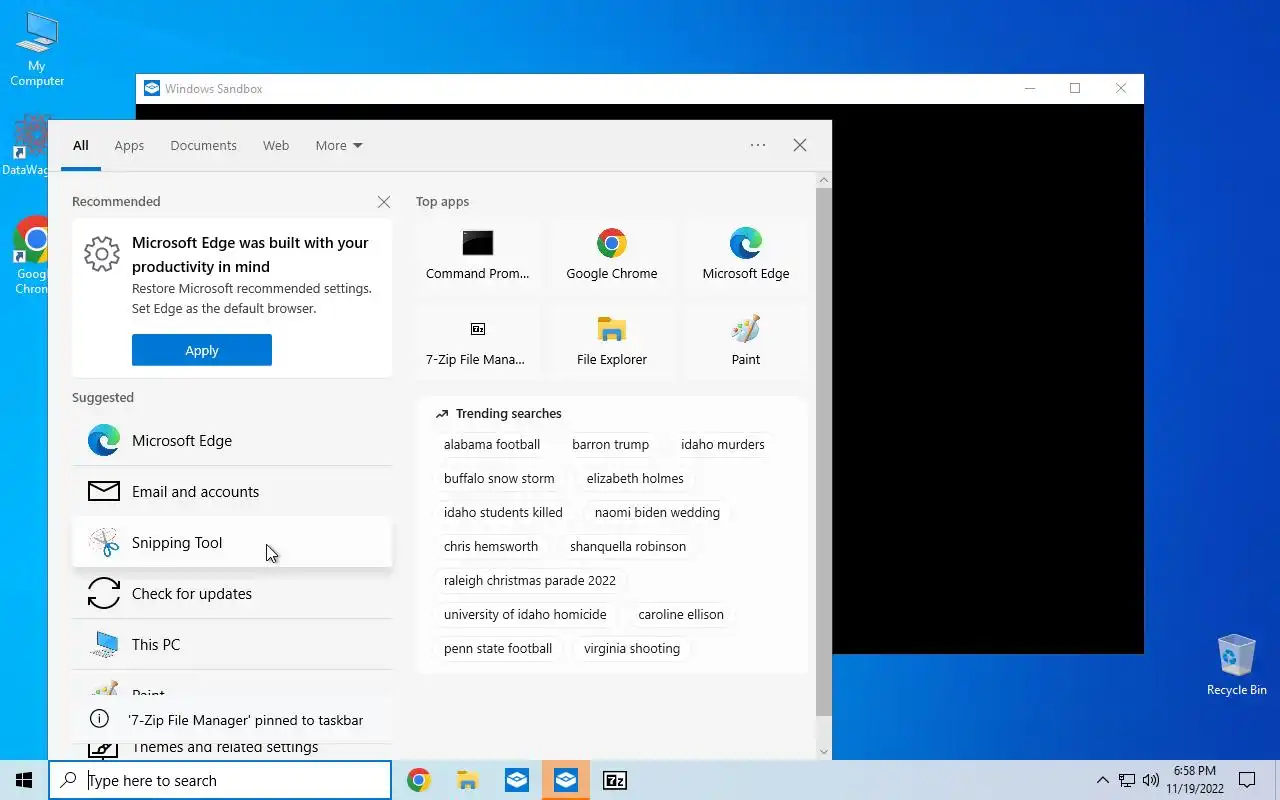Dismiss the Recommended section
Viewport: 1280px width, 800px height.
384,202
